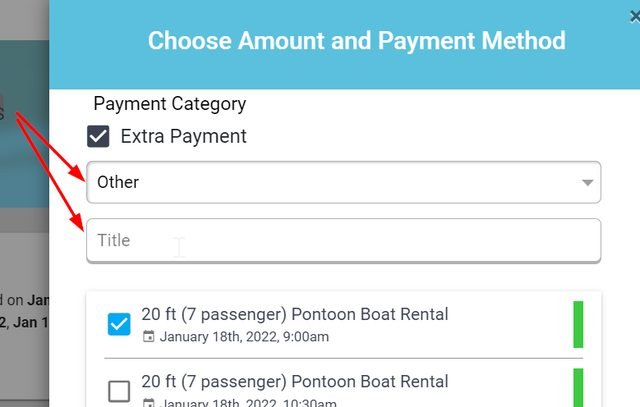
Task: Click green status bar of 9:00am rental
Action: pos(578,325)
